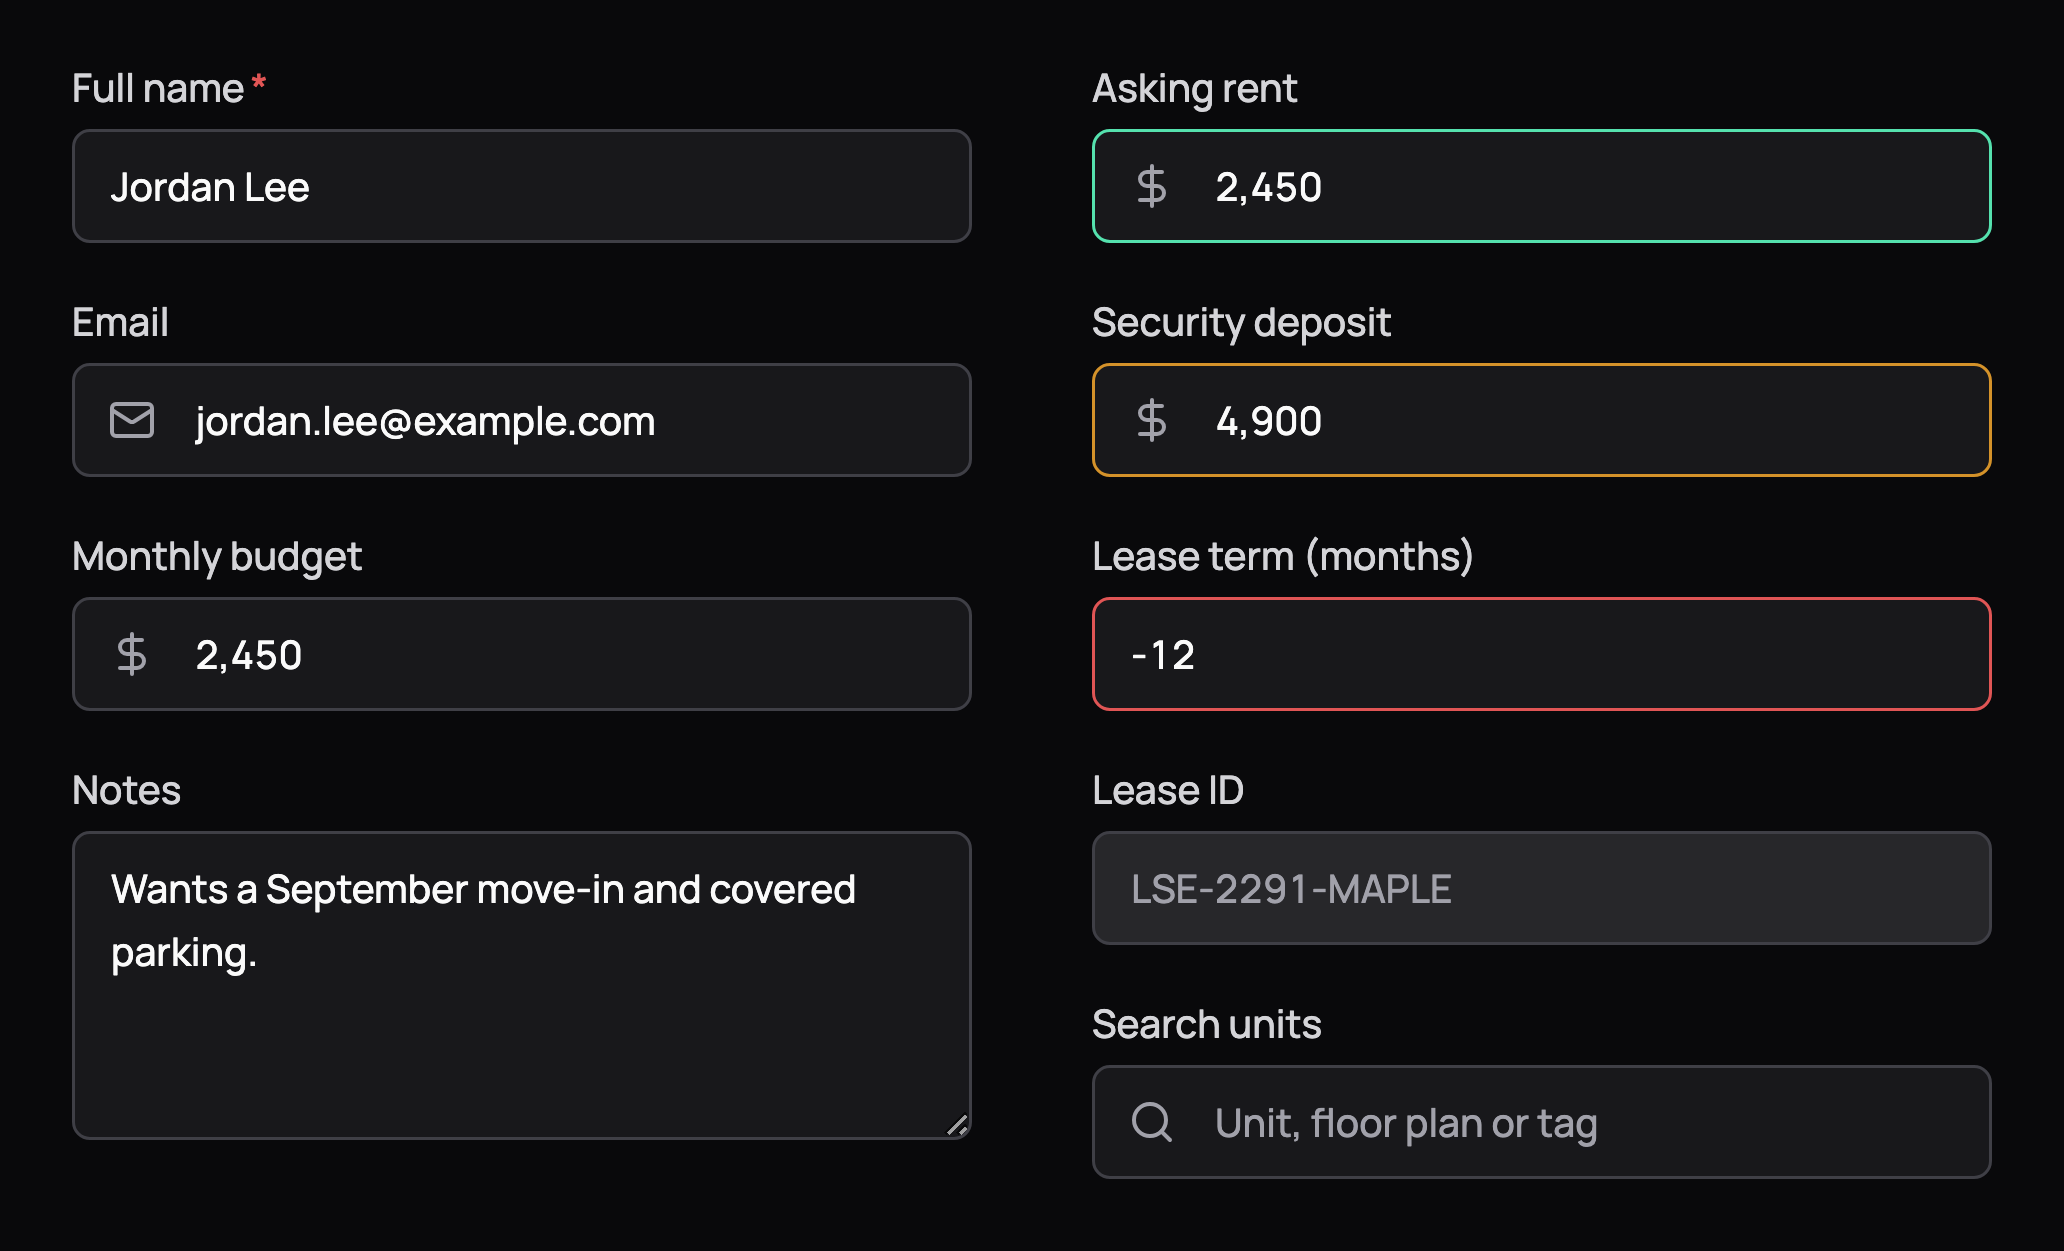The image size is (2064, 1251).
Task: Click the Email input field
Action: point(521,420)
